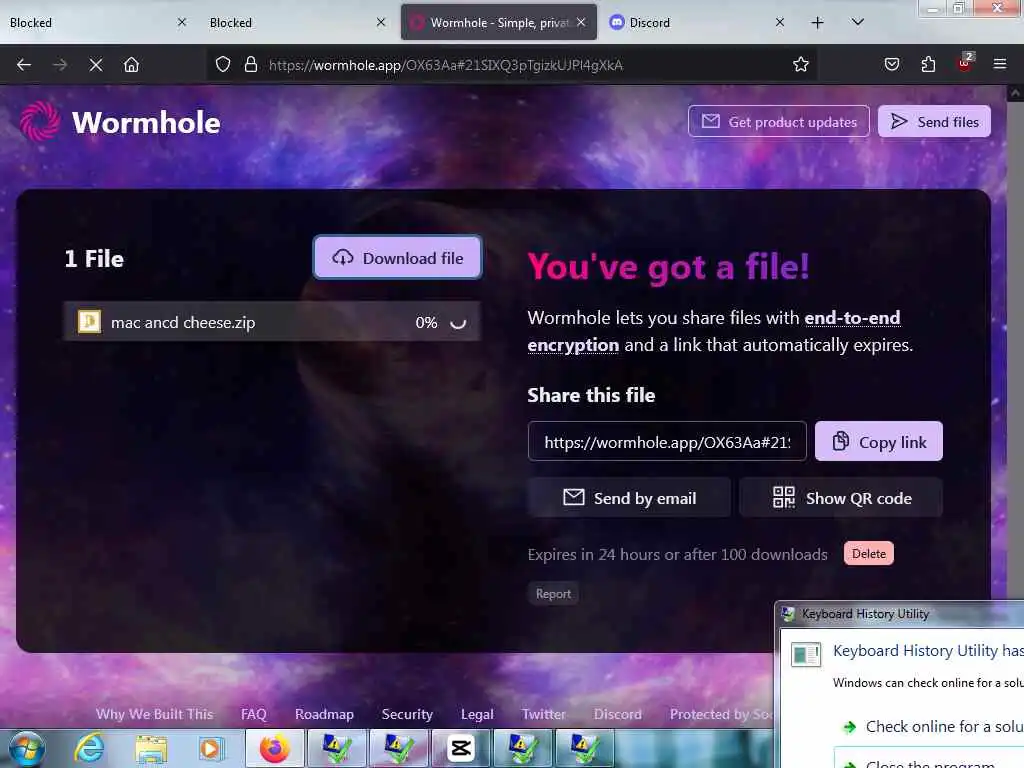This screenshot has width=1024, height=768.
Task: View site security via padlock icon
Action: coord(251,65)
